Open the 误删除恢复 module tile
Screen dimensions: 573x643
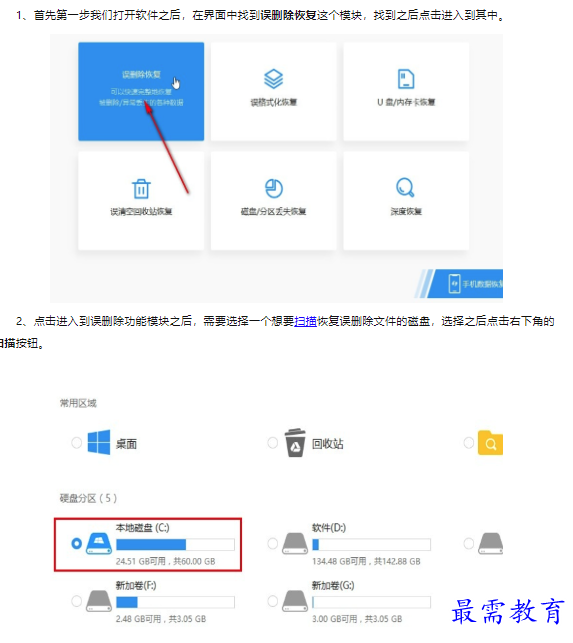click(x=141, y=91)
